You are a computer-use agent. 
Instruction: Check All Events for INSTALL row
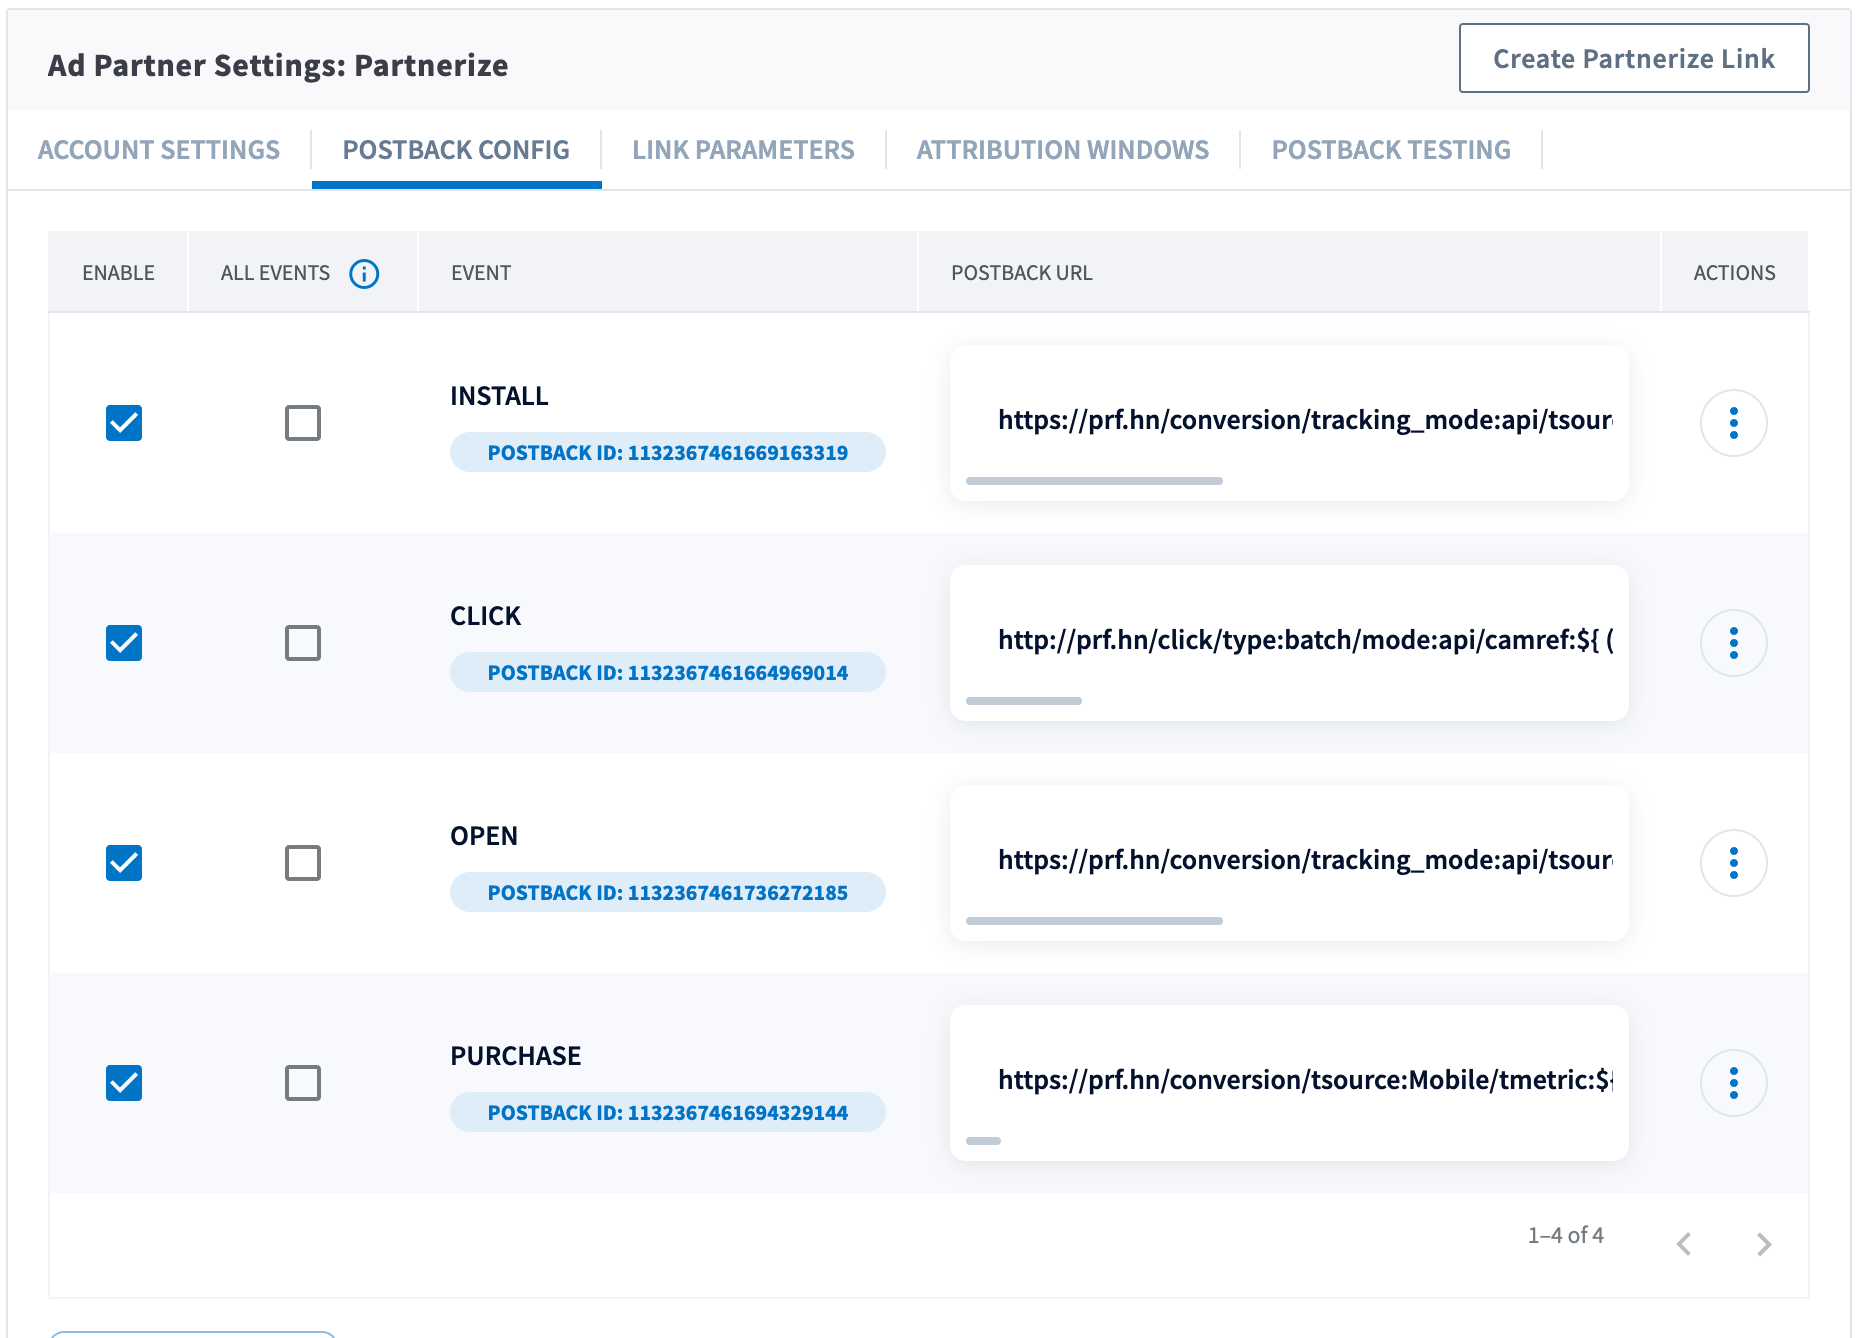[303, 423]
